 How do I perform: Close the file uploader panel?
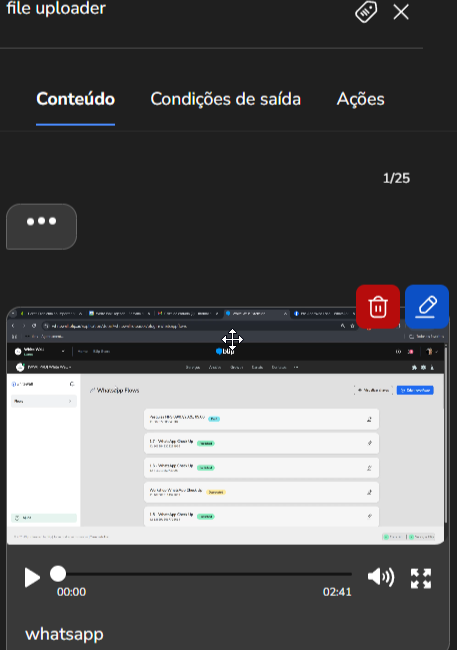click(401, 12)
